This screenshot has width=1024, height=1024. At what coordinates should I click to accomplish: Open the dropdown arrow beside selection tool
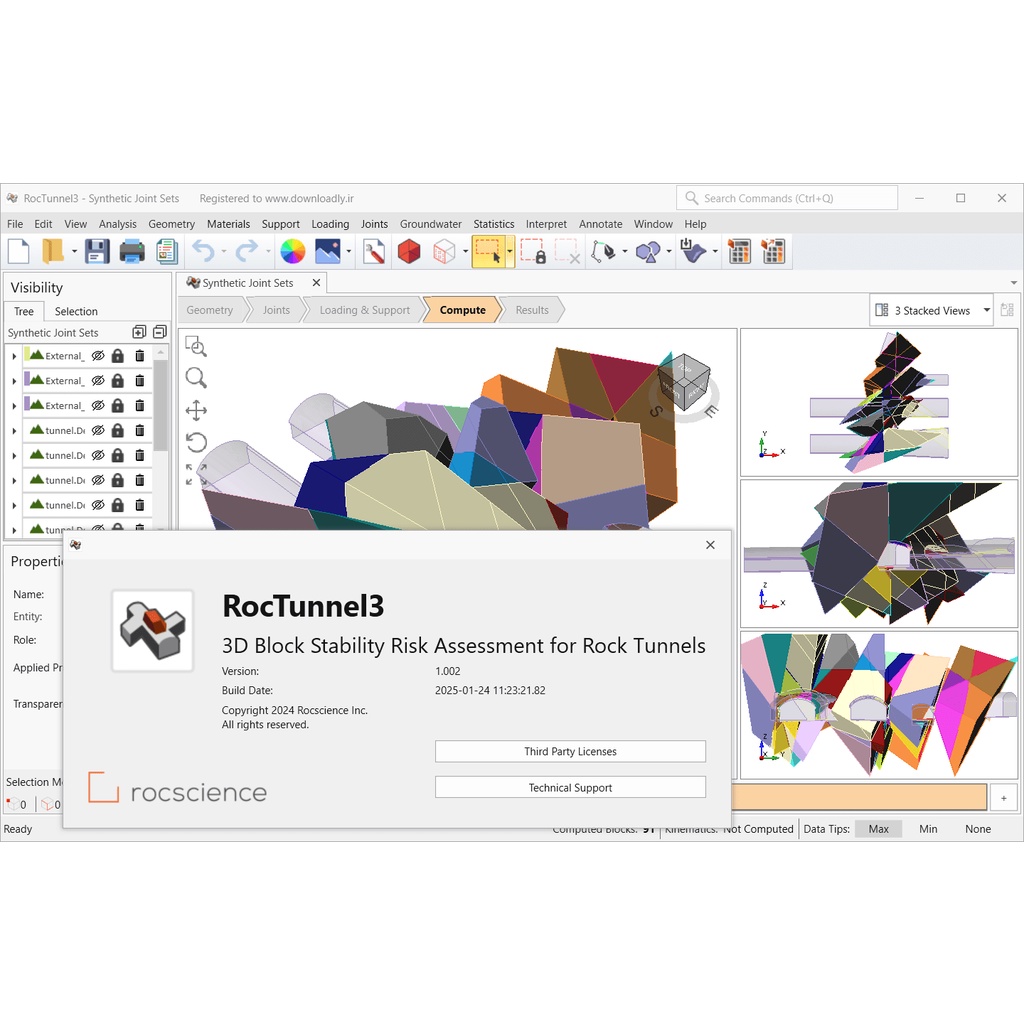tap(509, 251)
